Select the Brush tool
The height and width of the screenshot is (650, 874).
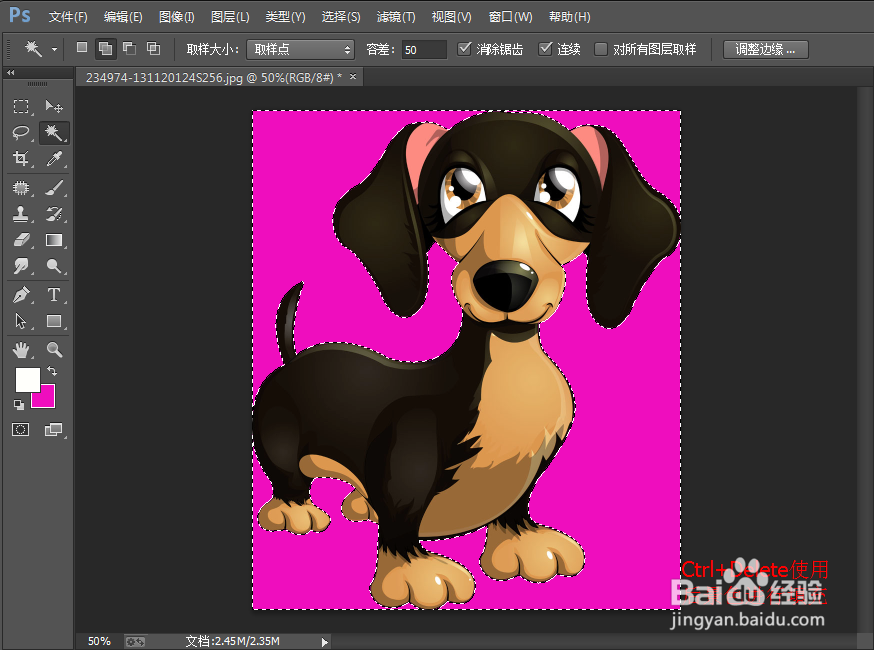(x=54, y=188)
